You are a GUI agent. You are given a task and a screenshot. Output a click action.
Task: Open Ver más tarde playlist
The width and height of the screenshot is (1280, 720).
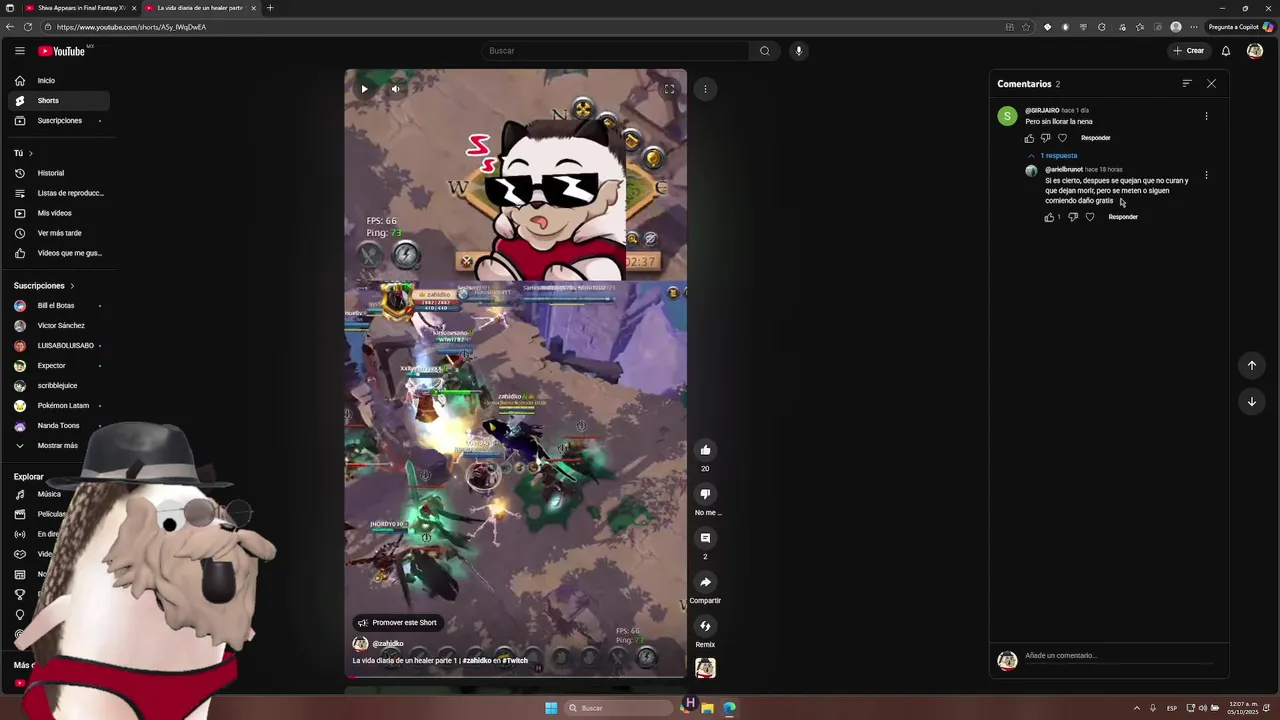[x=59, y=233]
